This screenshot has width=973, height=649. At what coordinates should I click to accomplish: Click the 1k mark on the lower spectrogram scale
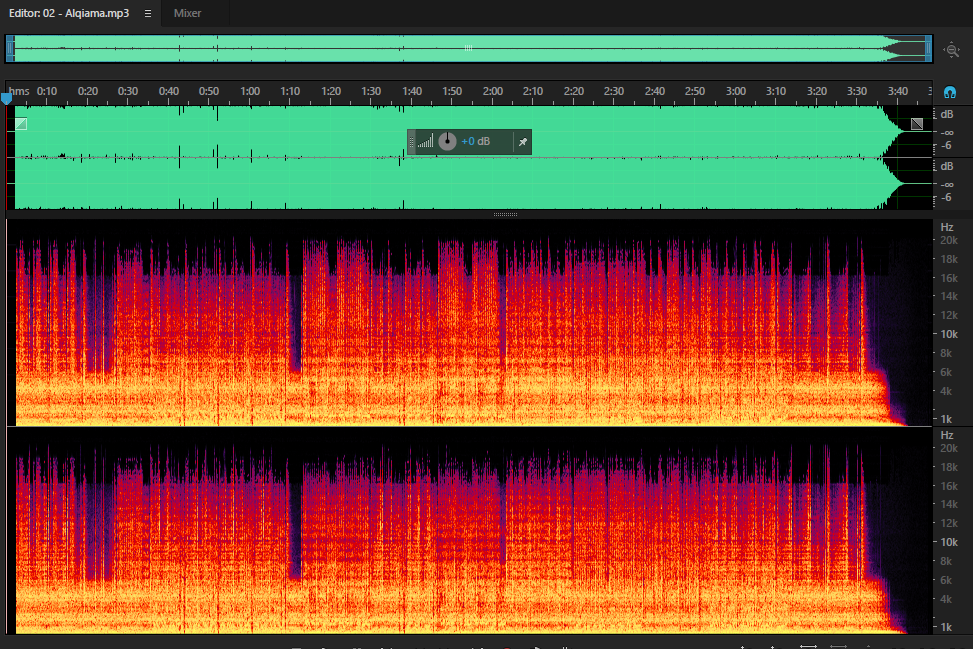(946, 627)
